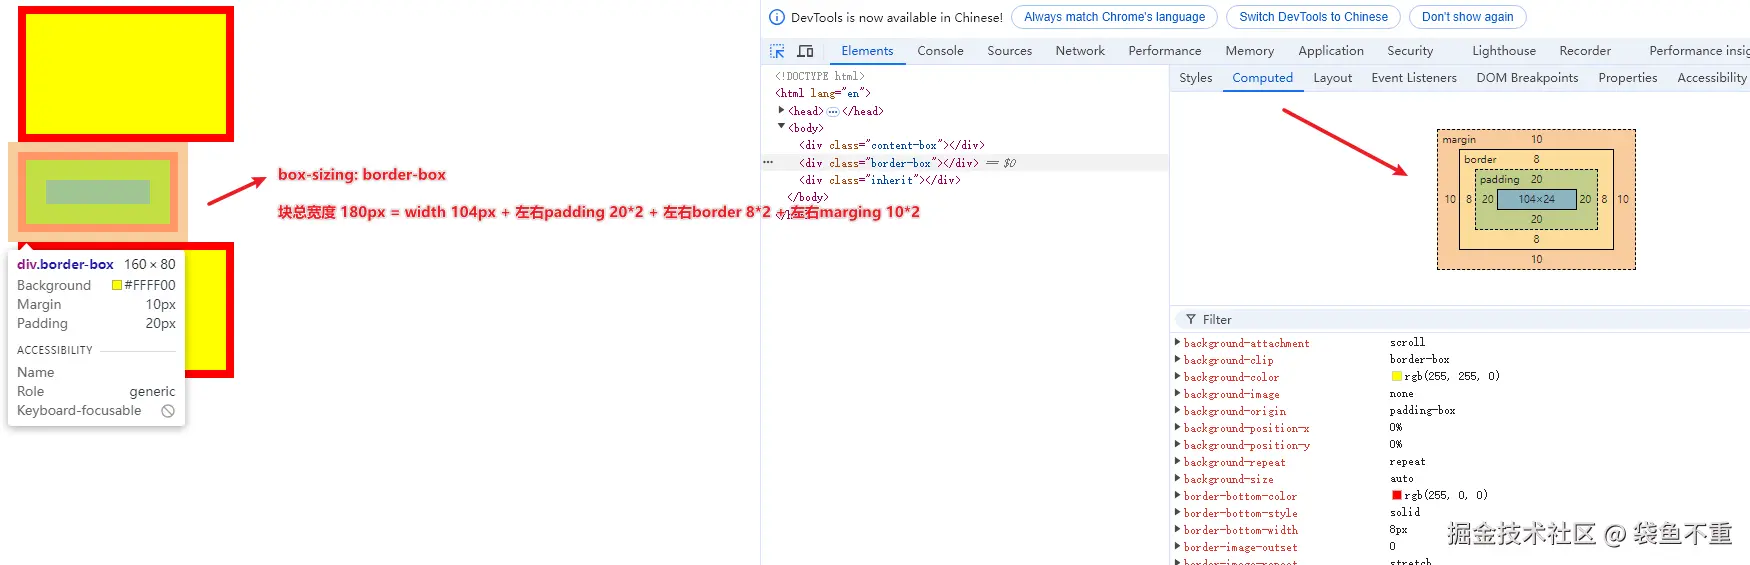Expand background-attachment property
Image resolution: width=1750 pixels, height=565 pixels.
click(1177, 342)
